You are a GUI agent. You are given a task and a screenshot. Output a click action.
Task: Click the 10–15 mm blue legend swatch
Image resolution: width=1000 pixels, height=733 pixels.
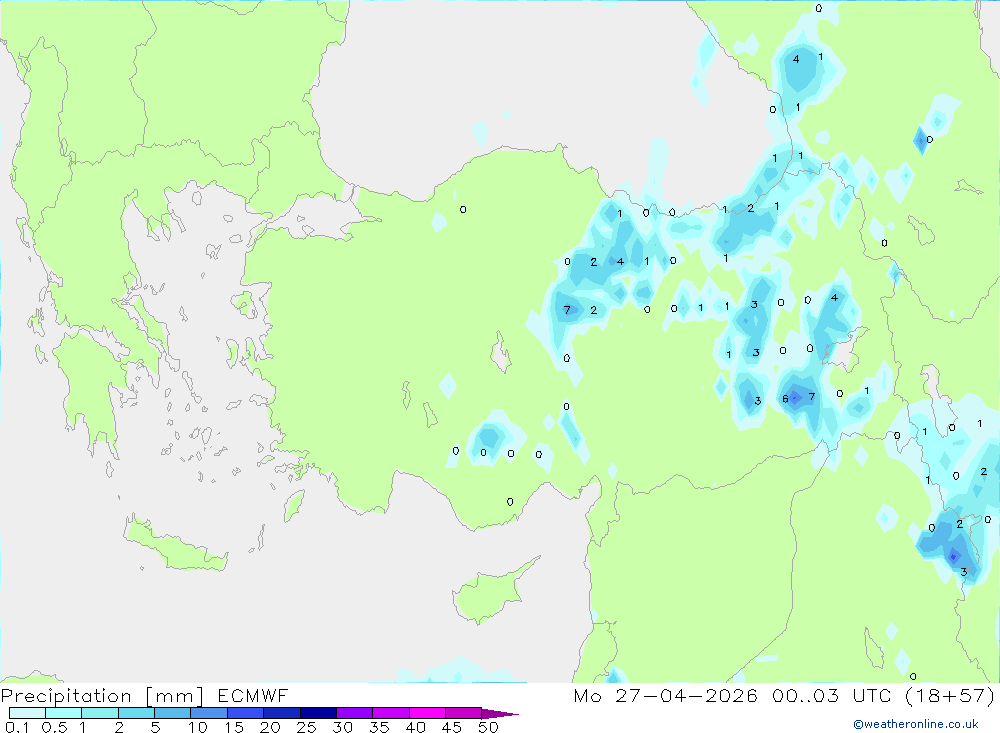pyautogui.click(x=209, y=713)
